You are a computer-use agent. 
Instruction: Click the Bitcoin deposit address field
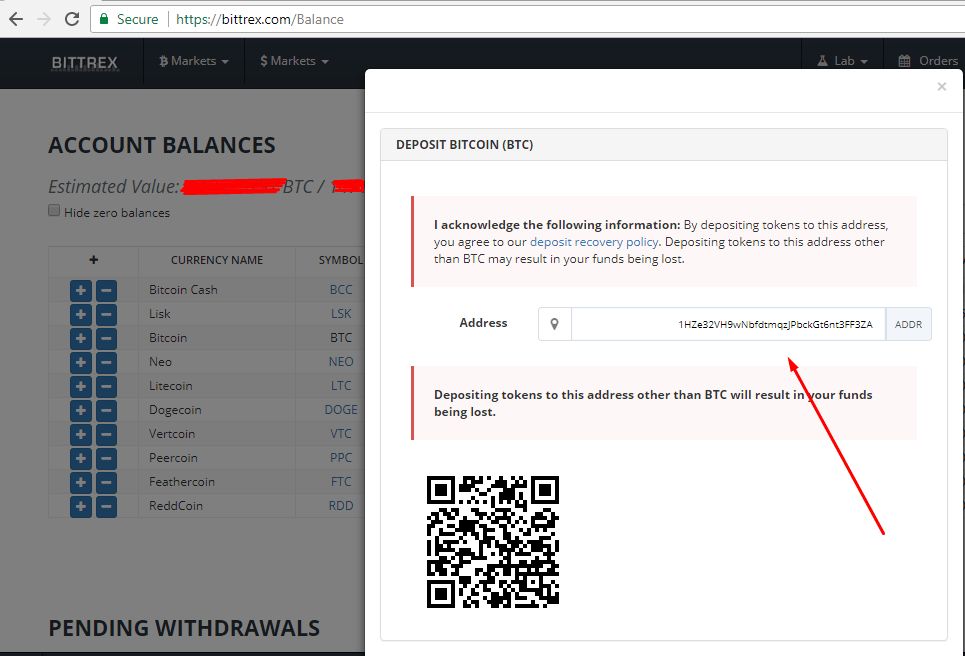728,324
